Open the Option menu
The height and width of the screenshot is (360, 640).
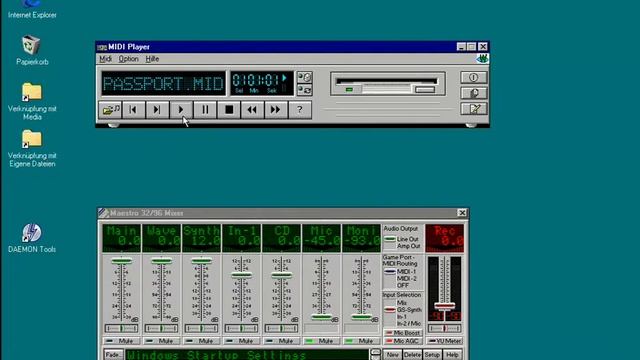tap(129, 59)
